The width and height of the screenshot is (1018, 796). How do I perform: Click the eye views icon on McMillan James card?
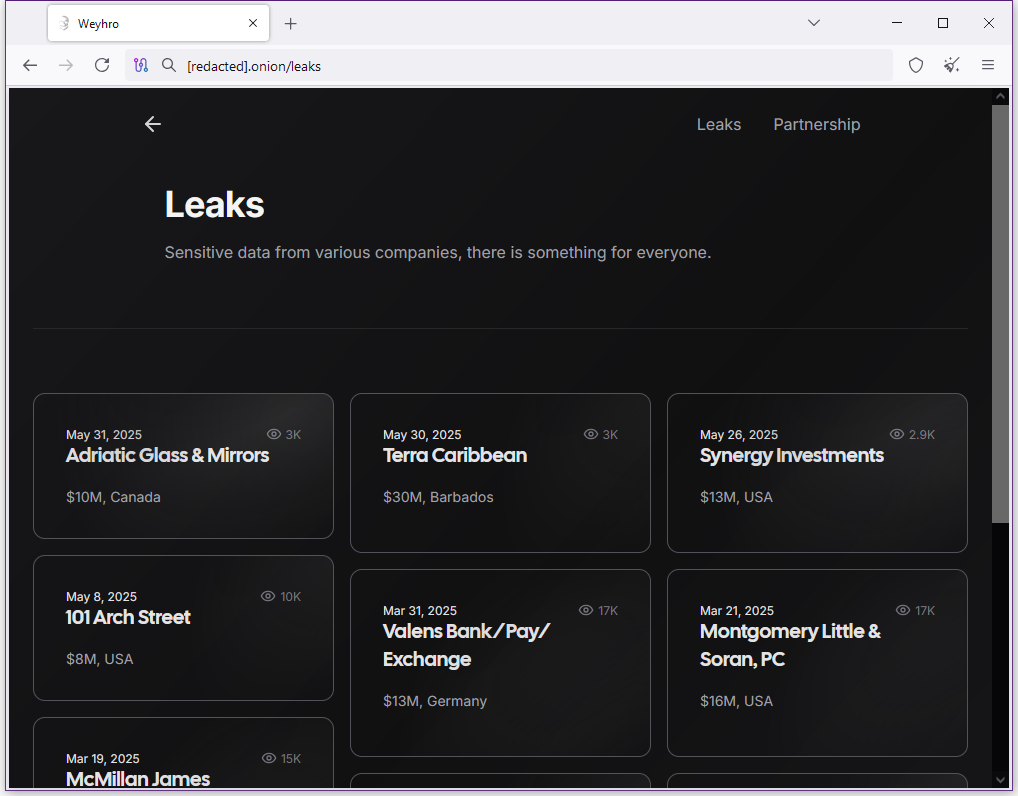pos(269,758)
